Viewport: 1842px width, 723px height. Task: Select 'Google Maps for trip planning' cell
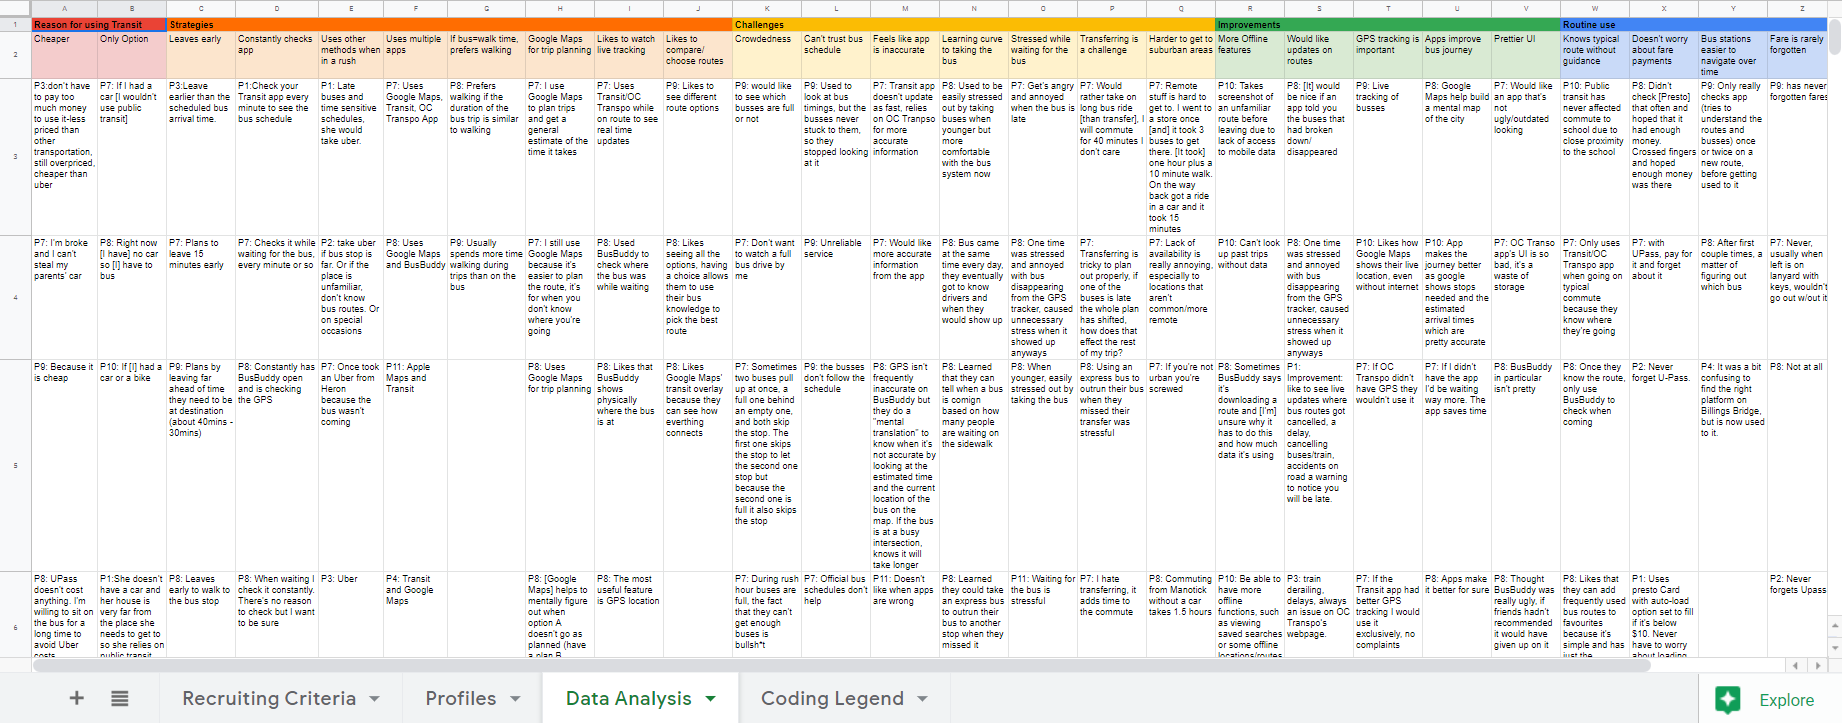pyautogui.click(x=560, y=55)
